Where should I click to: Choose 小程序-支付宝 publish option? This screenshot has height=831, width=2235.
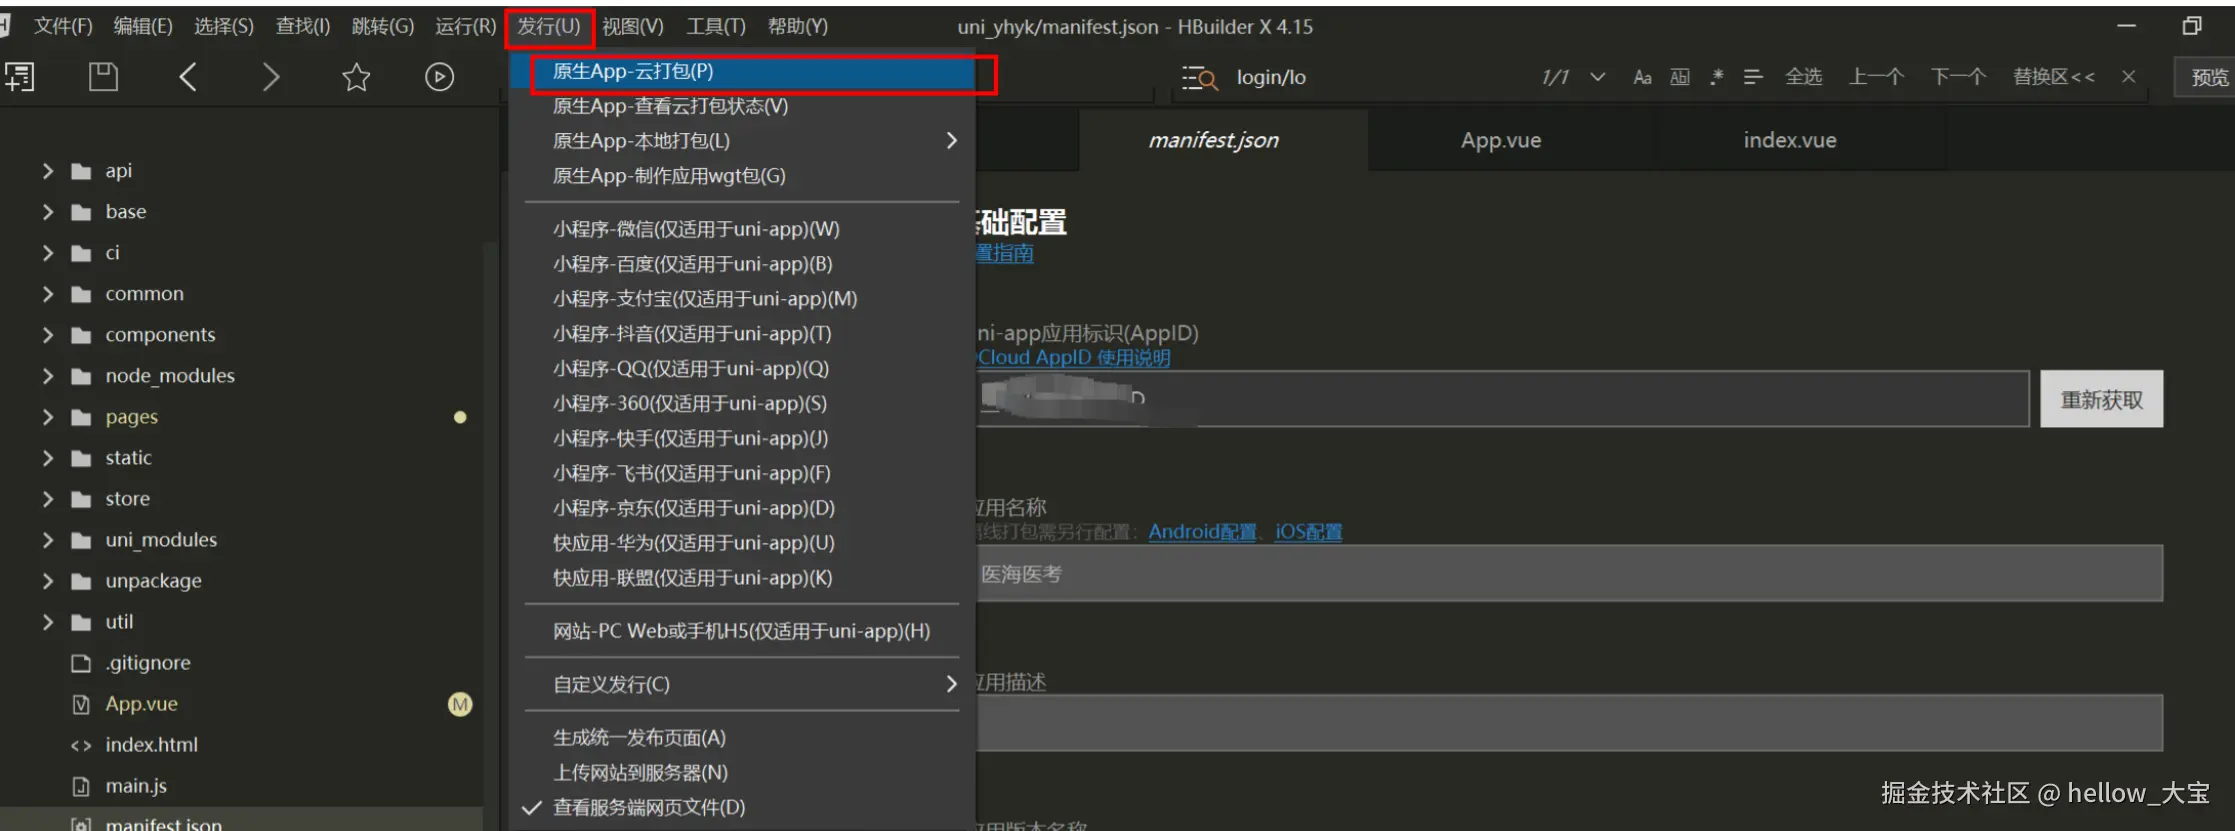pyautogui.click(x=742, y=299)
